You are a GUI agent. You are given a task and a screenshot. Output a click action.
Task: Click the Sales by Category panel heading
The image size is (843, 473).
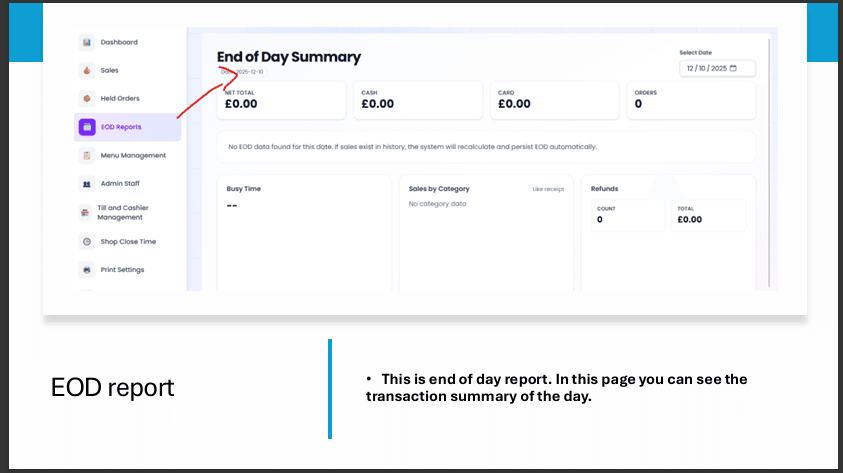pos(439,189)
